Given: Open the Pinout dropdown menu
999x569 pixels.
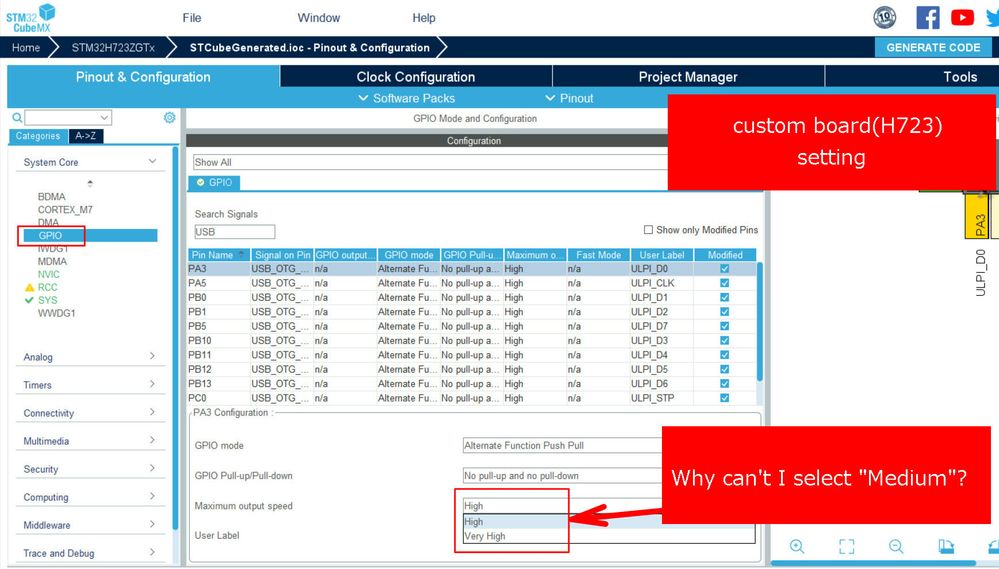Looking at the screenshot, I should pyautogui.click(x=569, y=98).
